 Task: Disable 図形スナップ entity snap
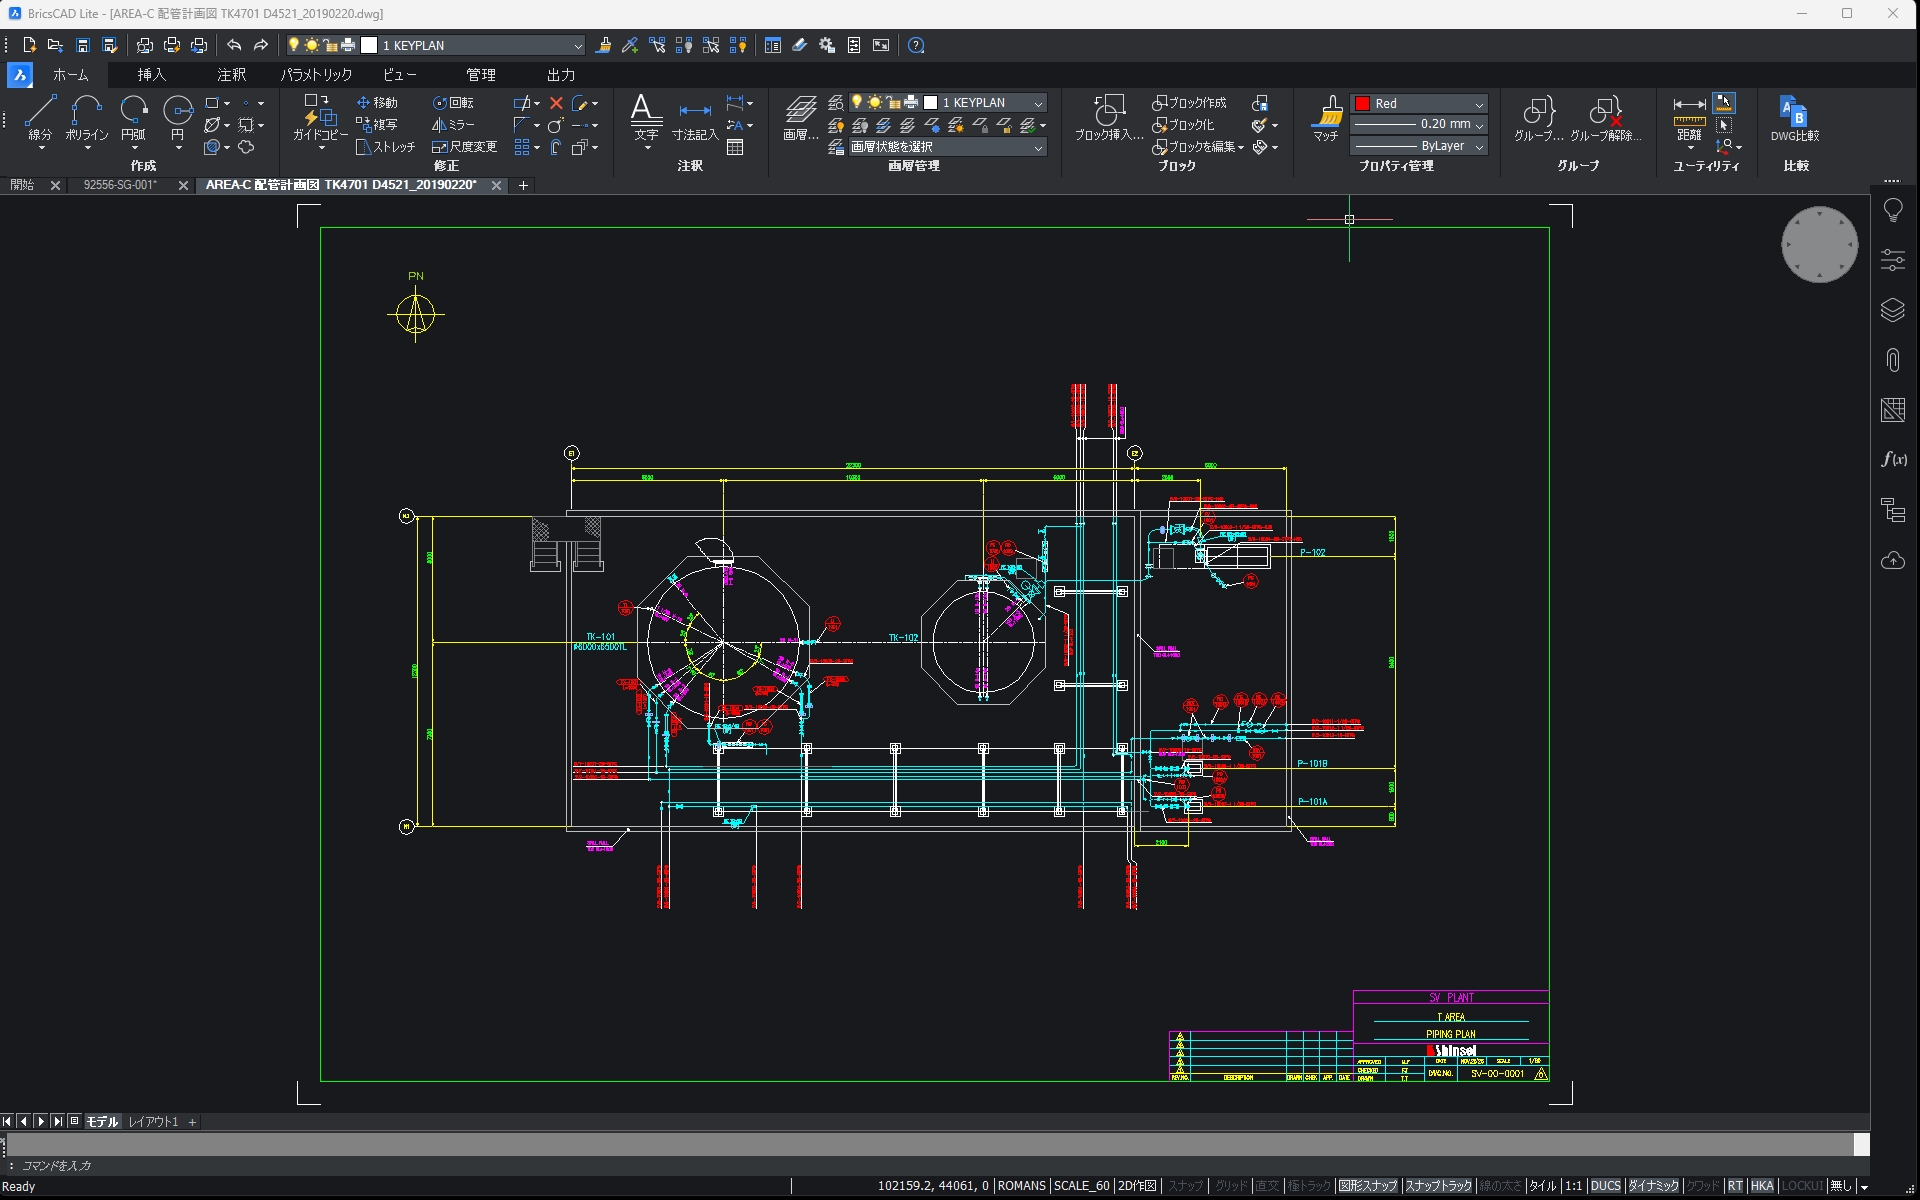pyautogui.click(x=1367, y=1185)
